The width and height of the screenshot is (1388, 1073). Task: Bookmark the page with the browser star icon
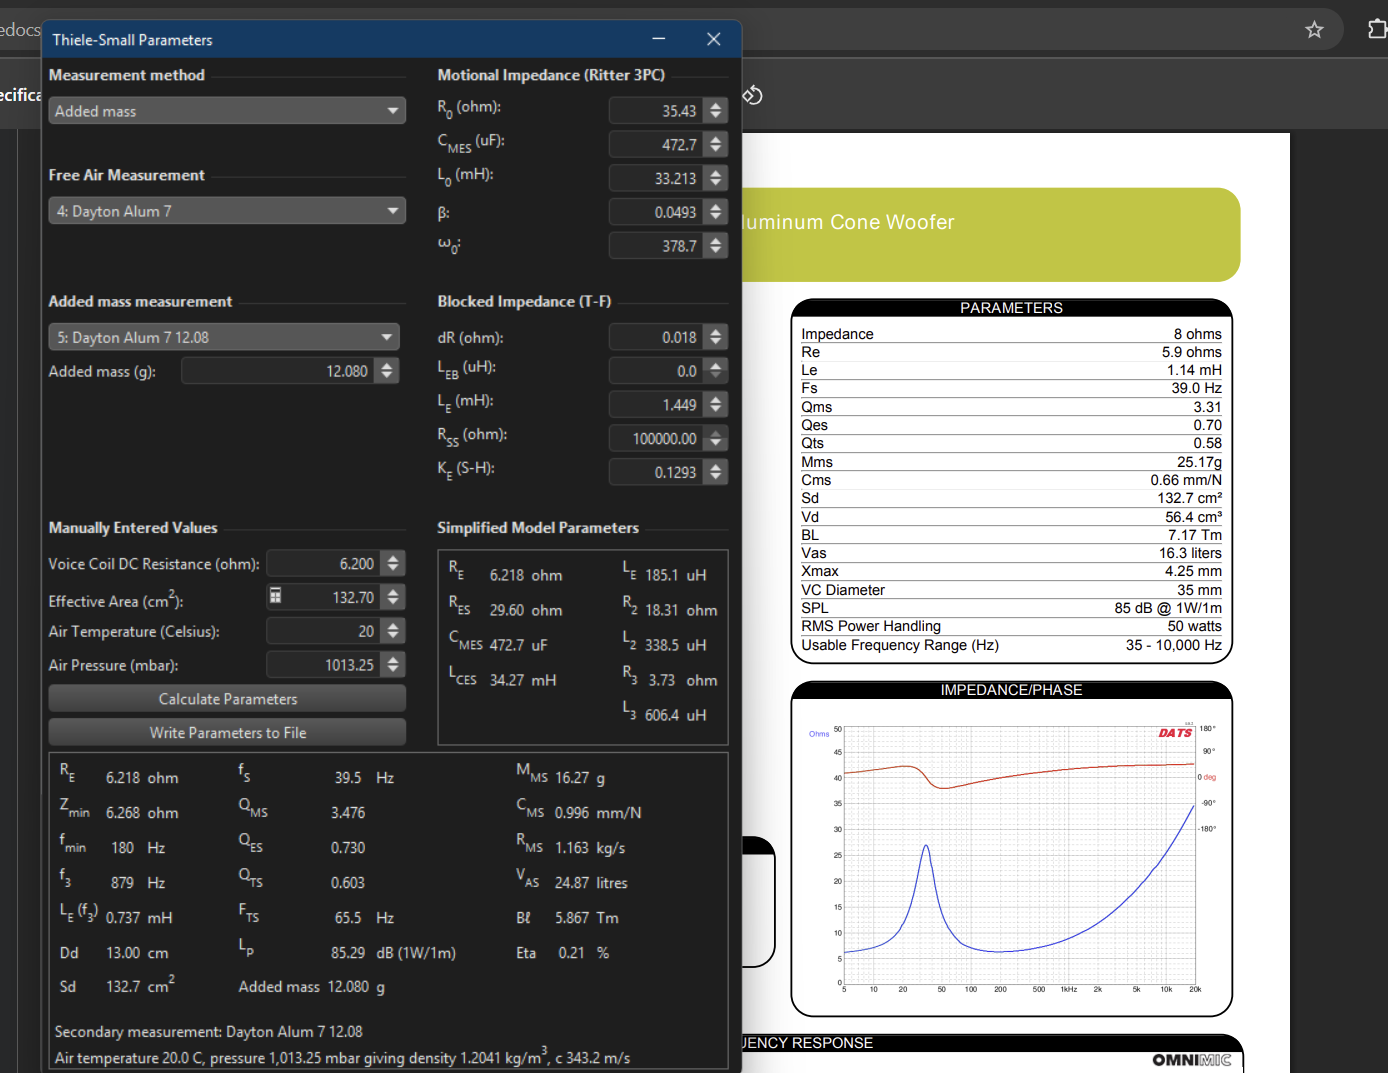tap(1314, 30)
